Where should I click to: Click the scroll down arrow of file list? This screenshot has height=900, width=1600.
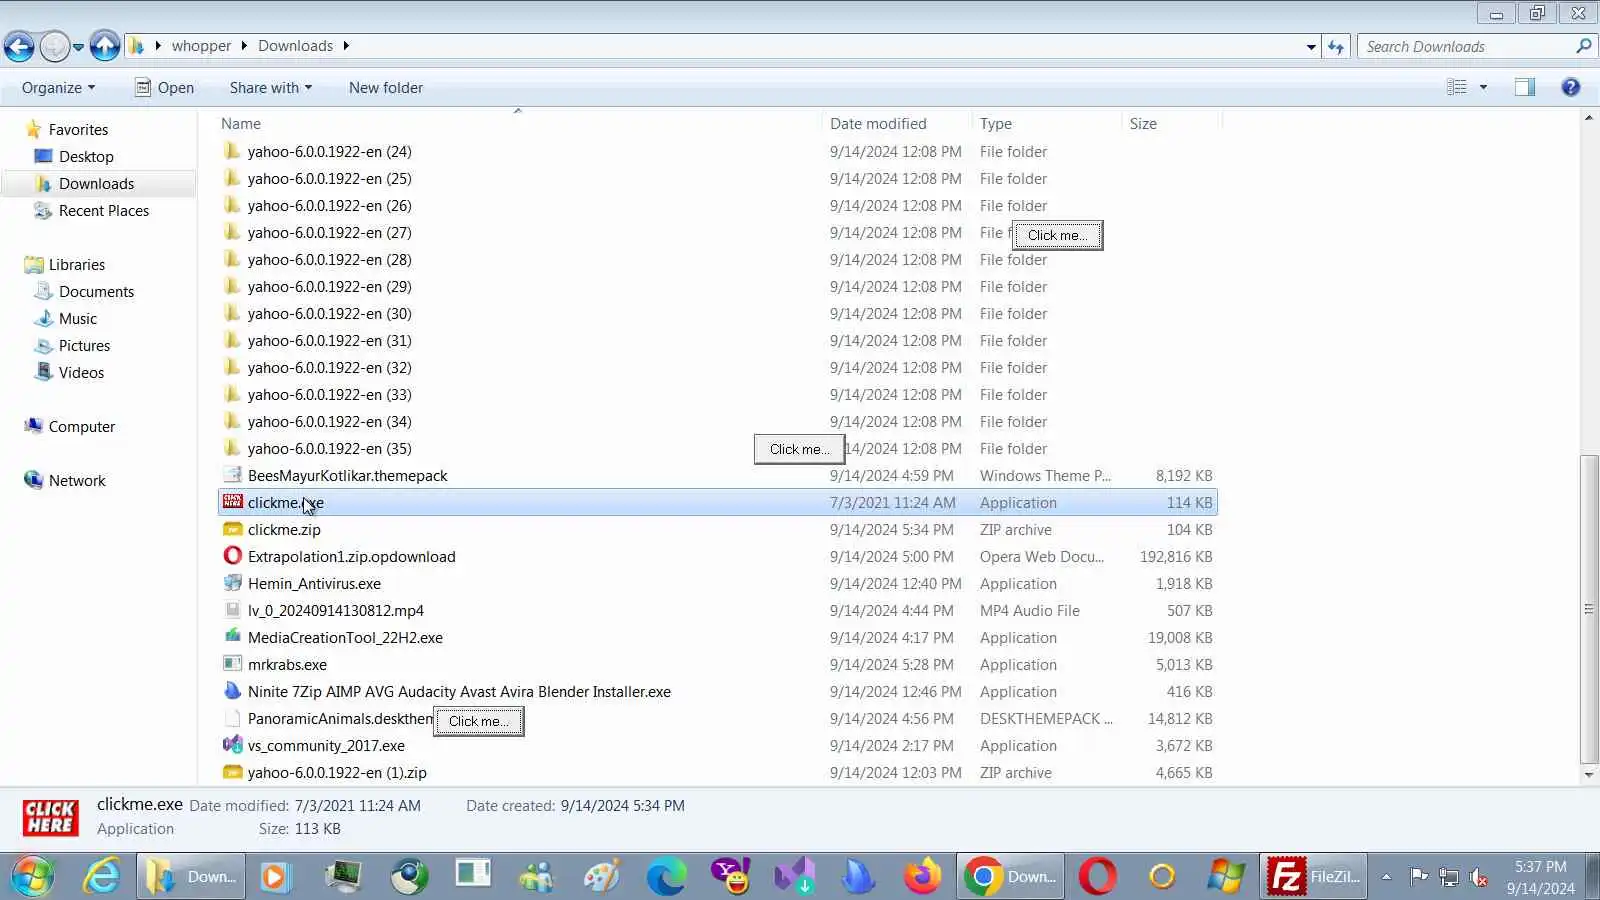coord(1588,774)
